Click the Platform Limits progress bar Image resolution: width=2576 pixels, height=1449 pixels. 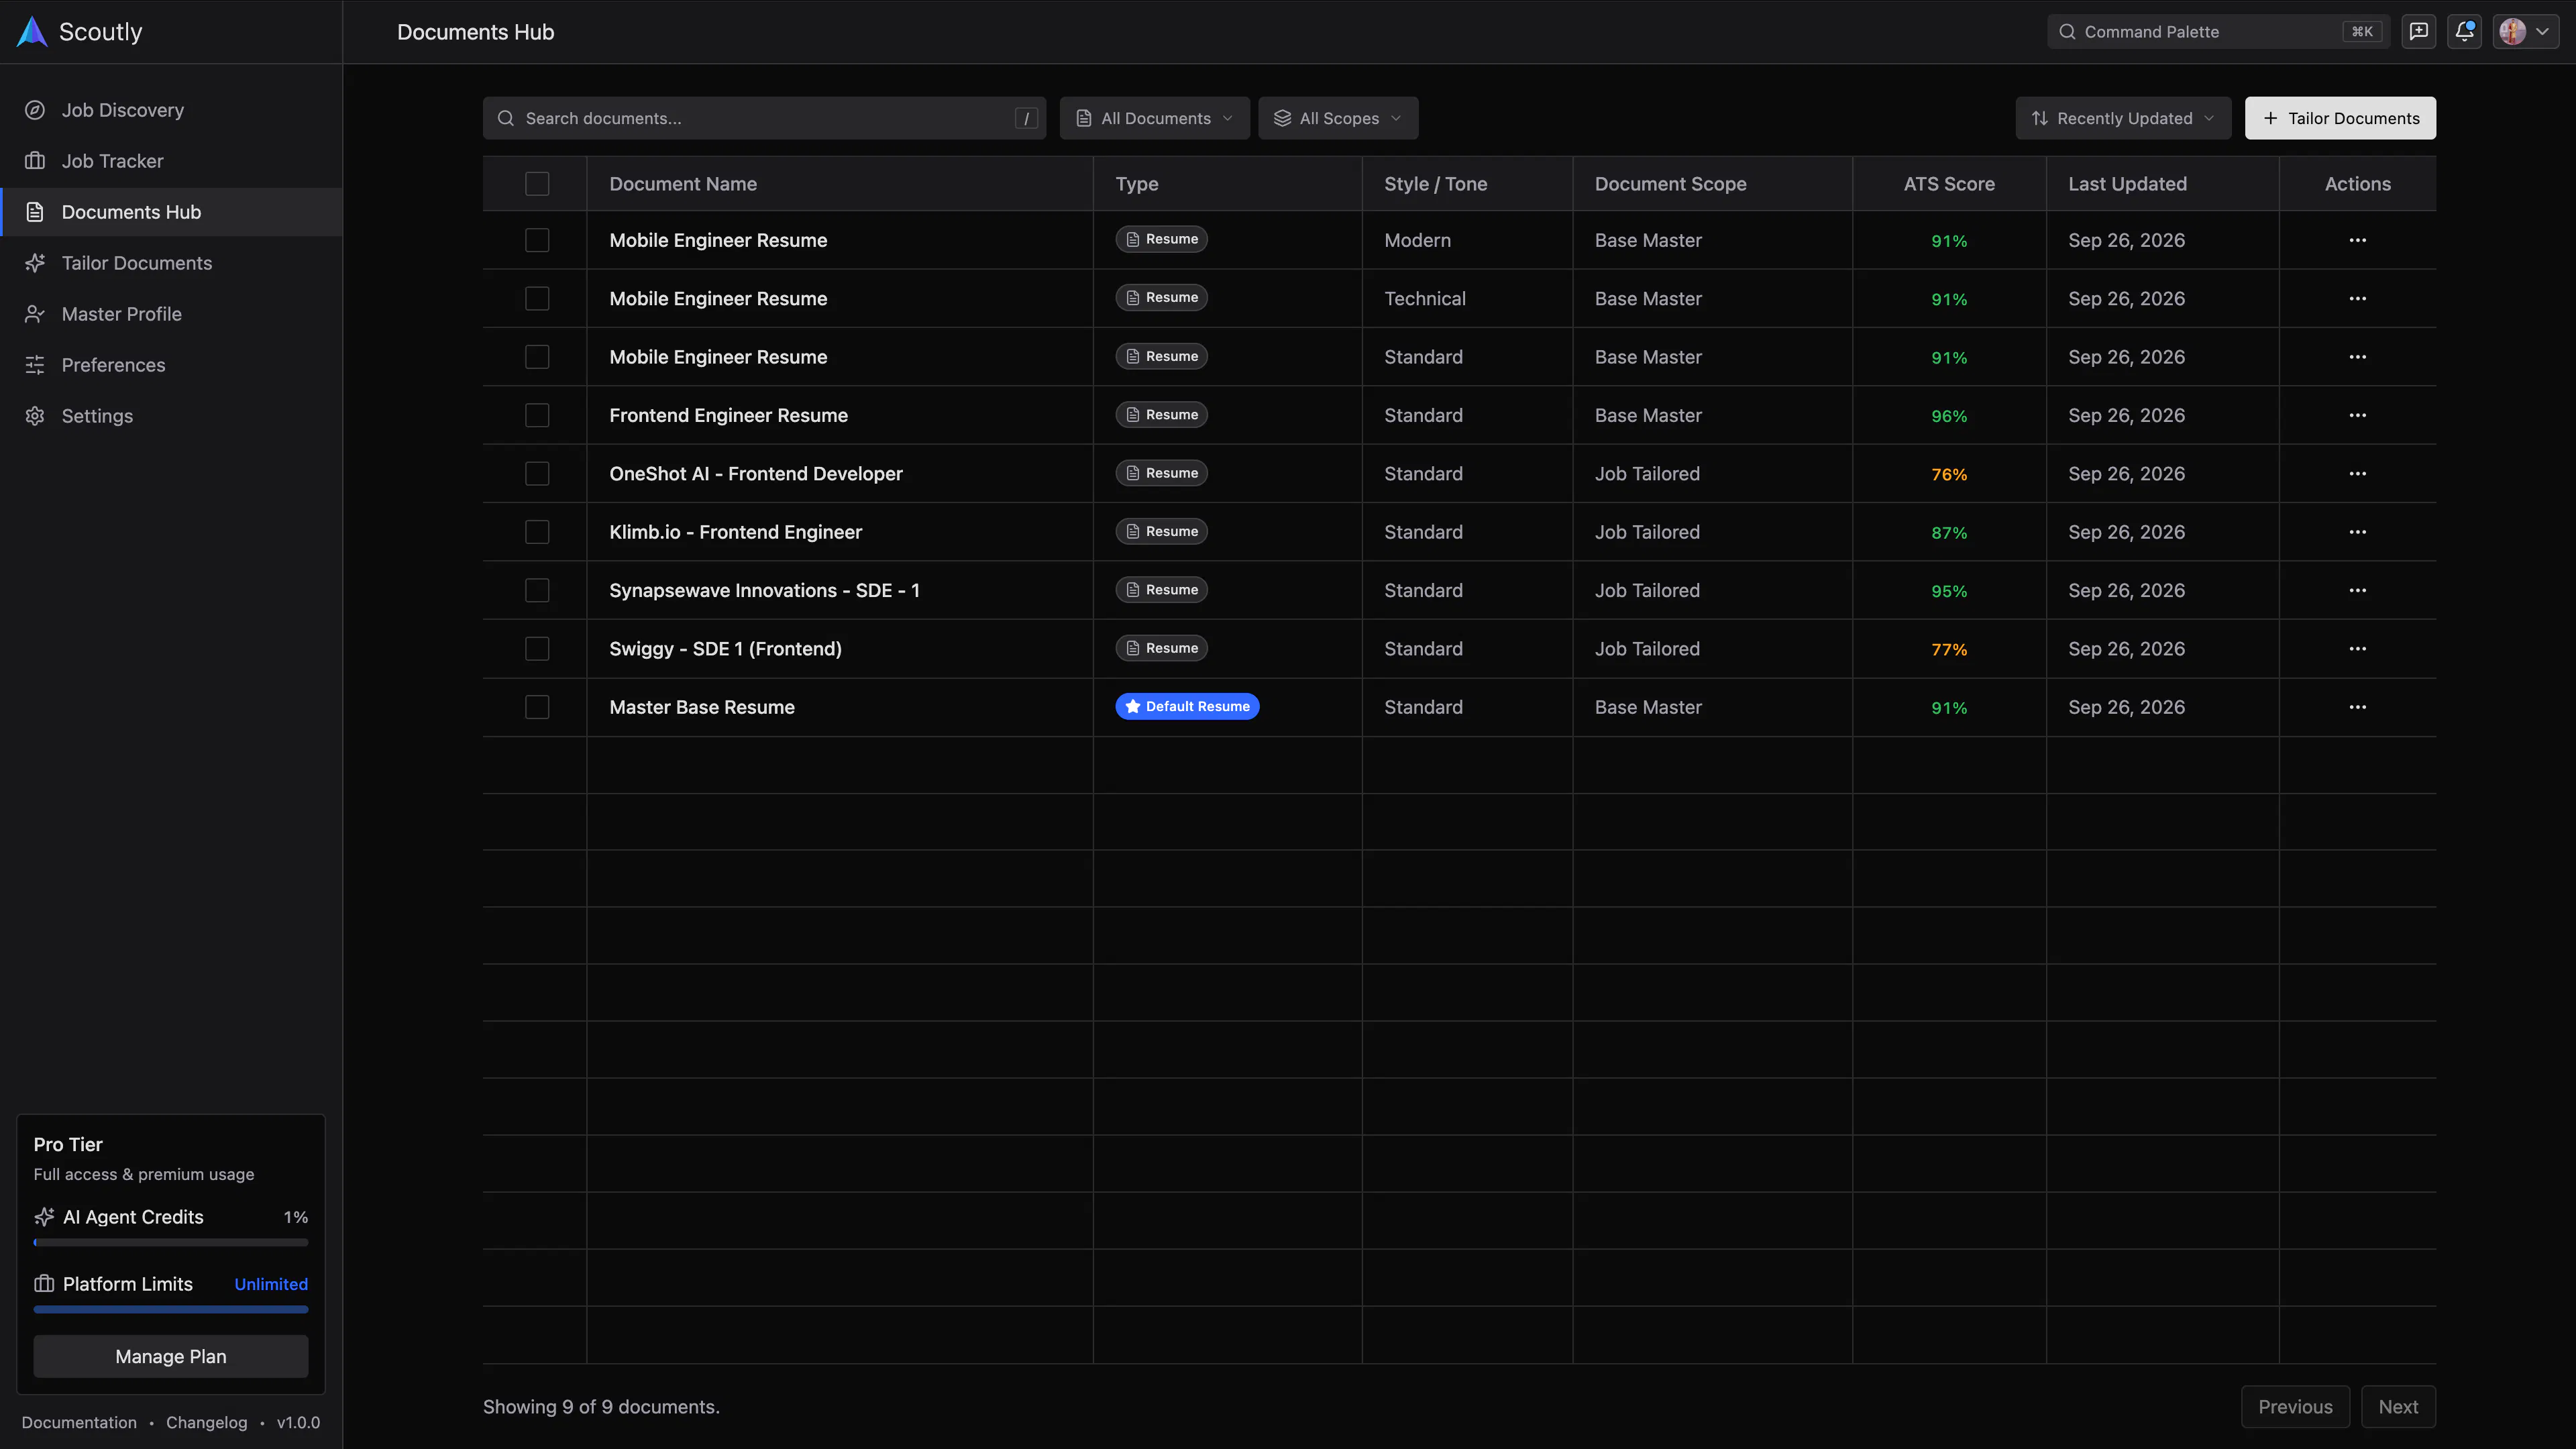(x=171, y=1309)
